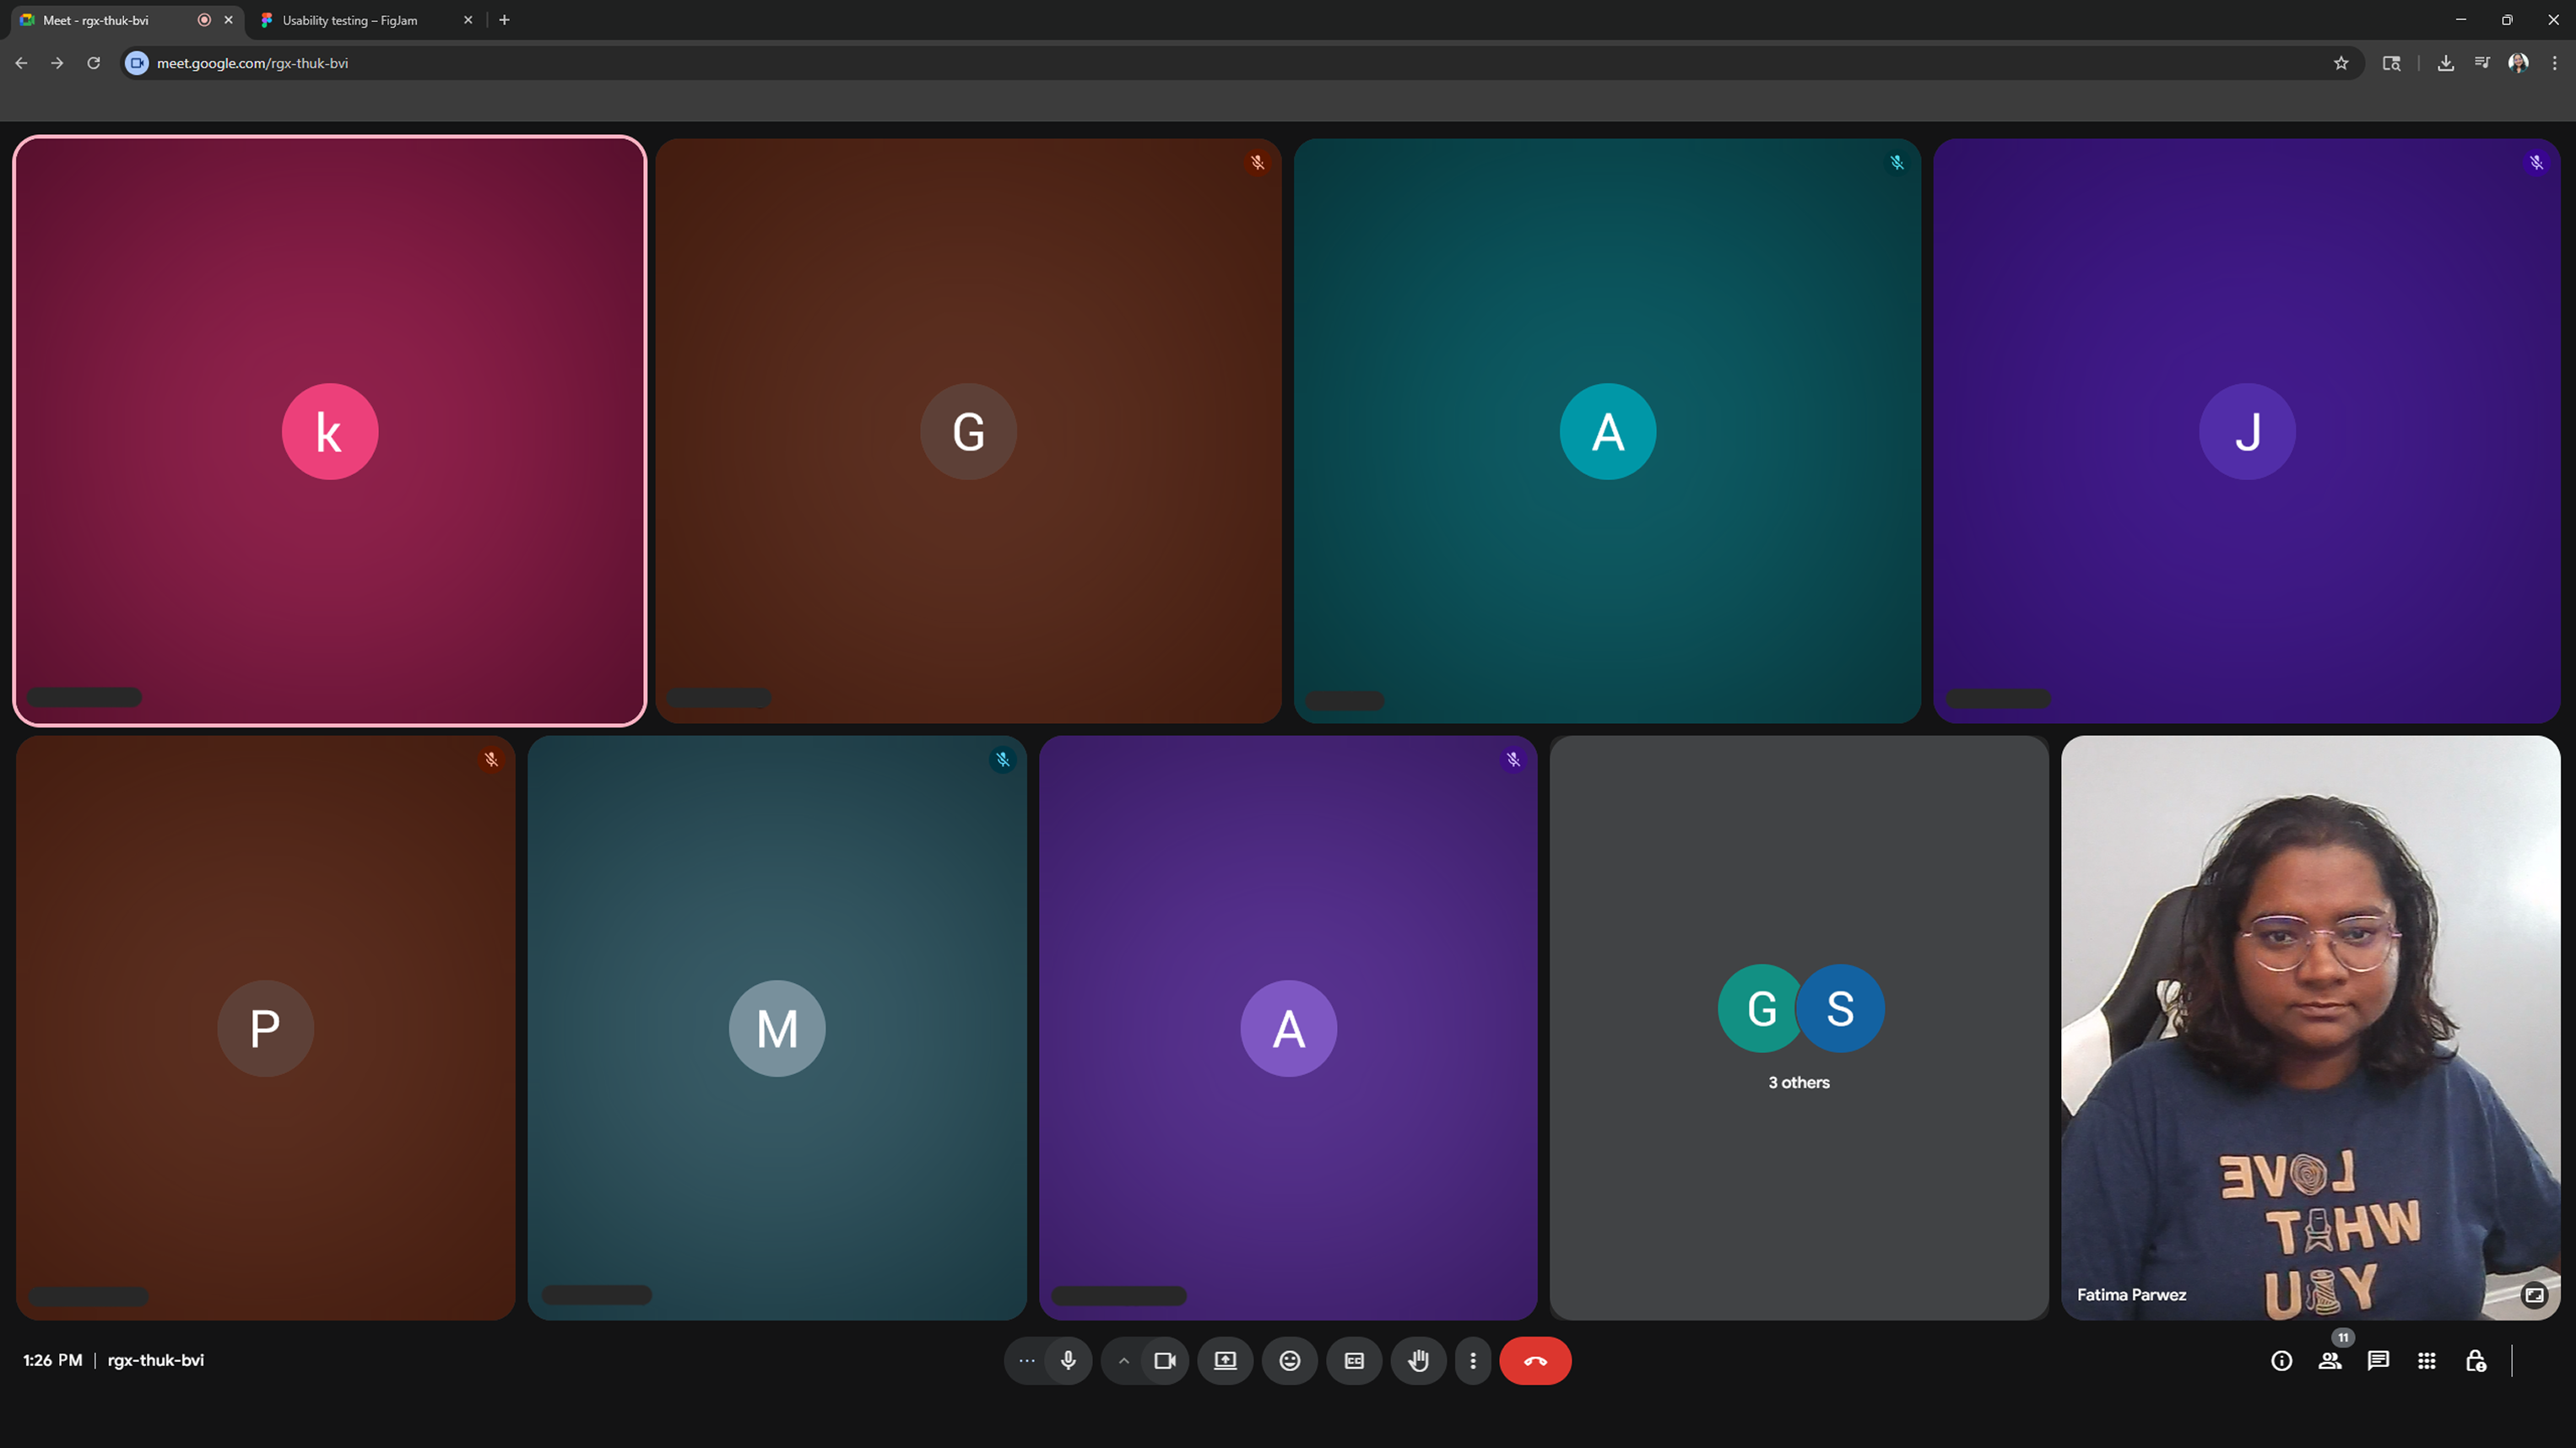Image resolution: width=2576 pixels, height=1448 pixels.
Task: Select the Meet rgx-thuk-bvi tab
Action: point(96,20)
